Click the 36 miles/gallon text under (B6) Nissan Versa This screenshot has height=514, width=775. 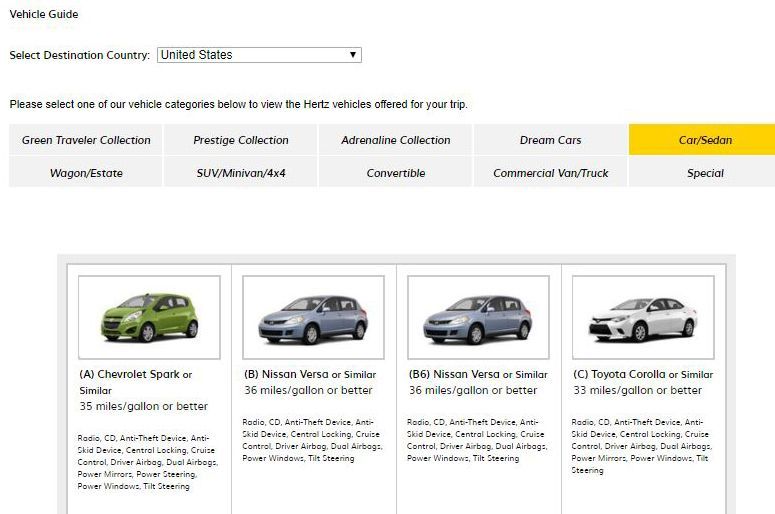click(473, 390)
